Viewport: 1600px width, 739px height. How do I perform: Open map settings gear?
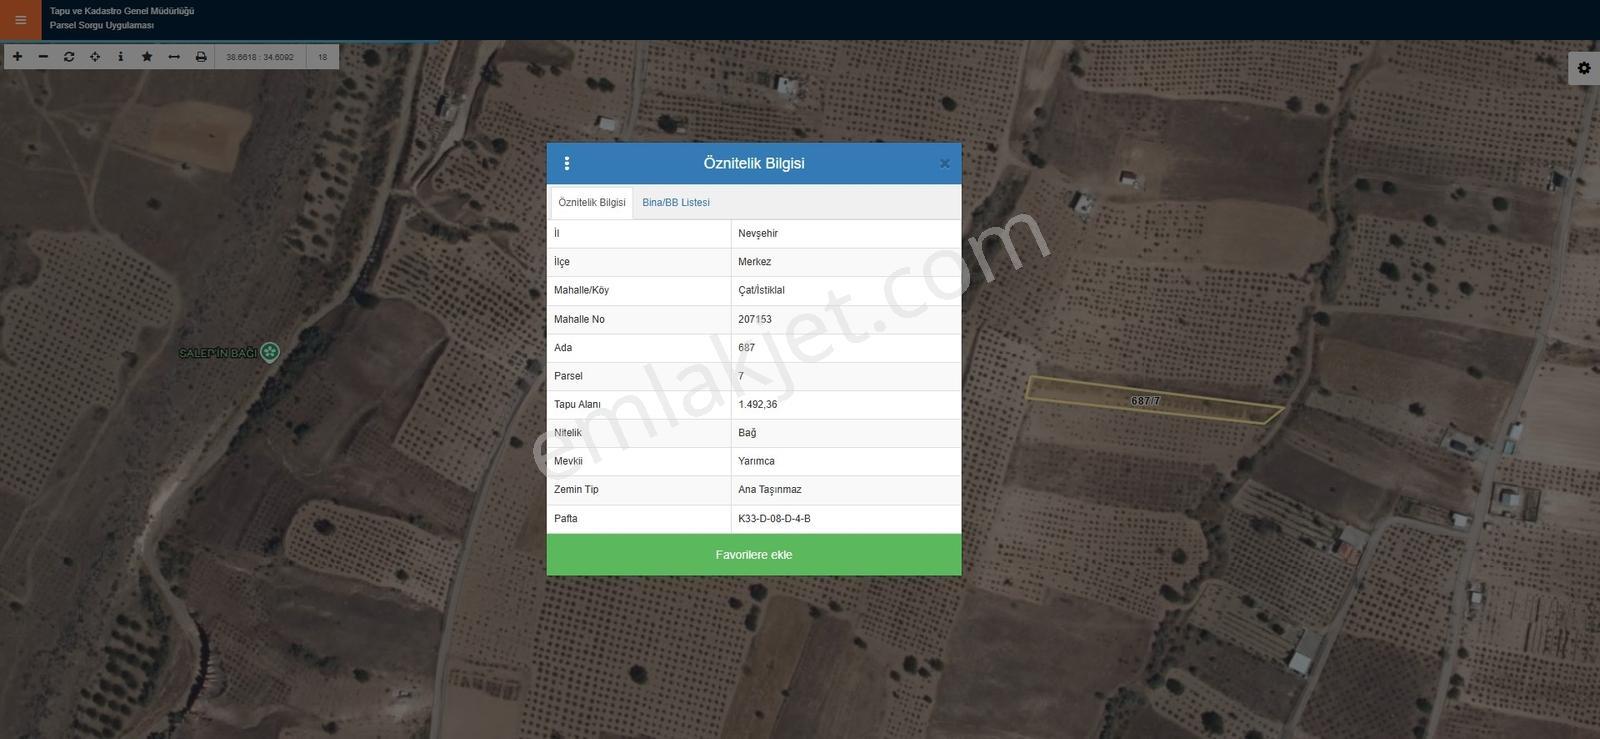1584,68
